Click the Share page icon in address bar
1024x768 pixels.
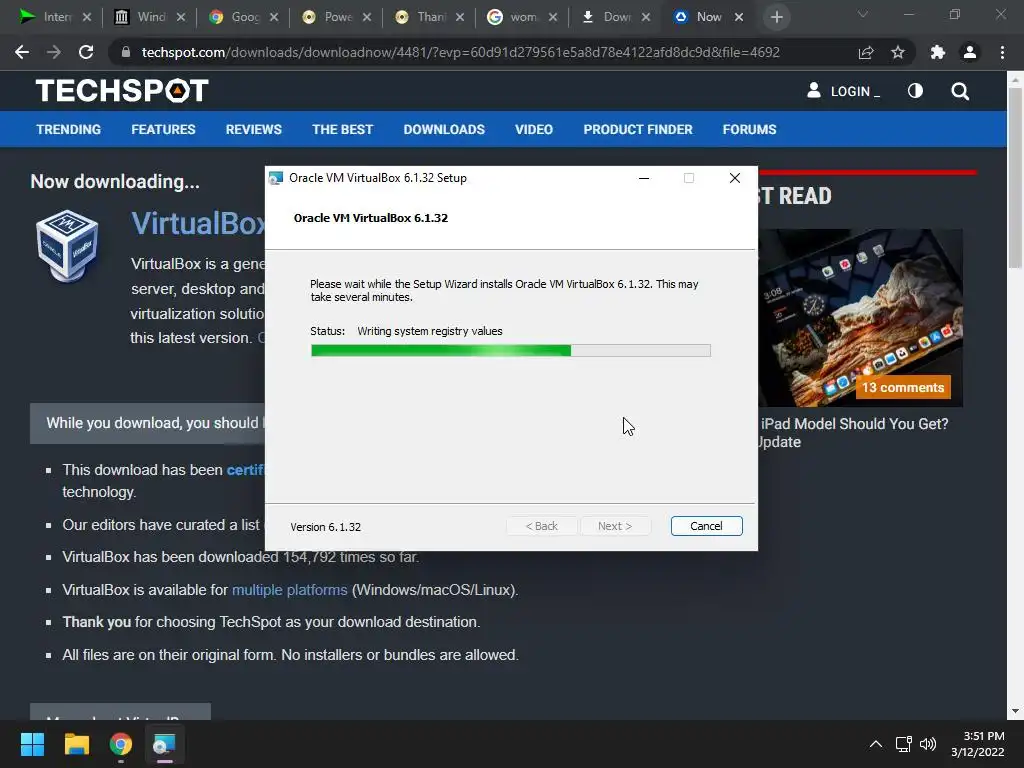tap(866, 52)
